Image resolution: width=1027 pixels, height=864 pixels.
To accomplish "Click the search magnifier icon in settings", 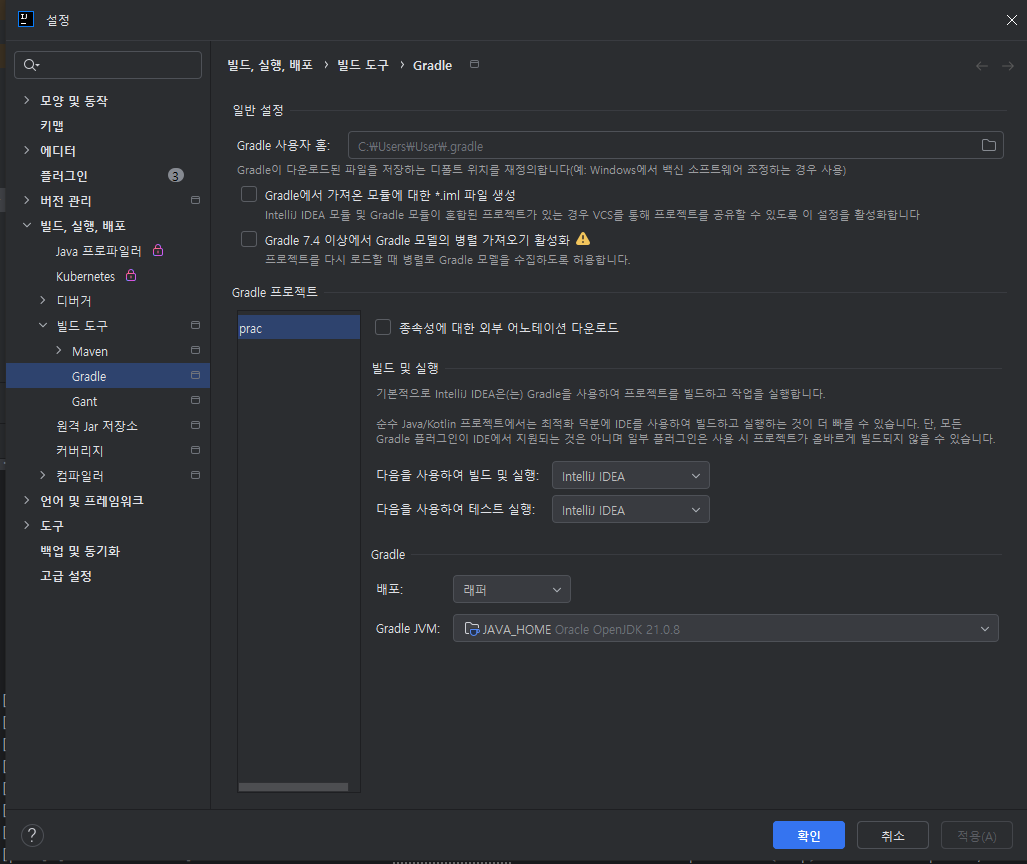I will 31,65.
